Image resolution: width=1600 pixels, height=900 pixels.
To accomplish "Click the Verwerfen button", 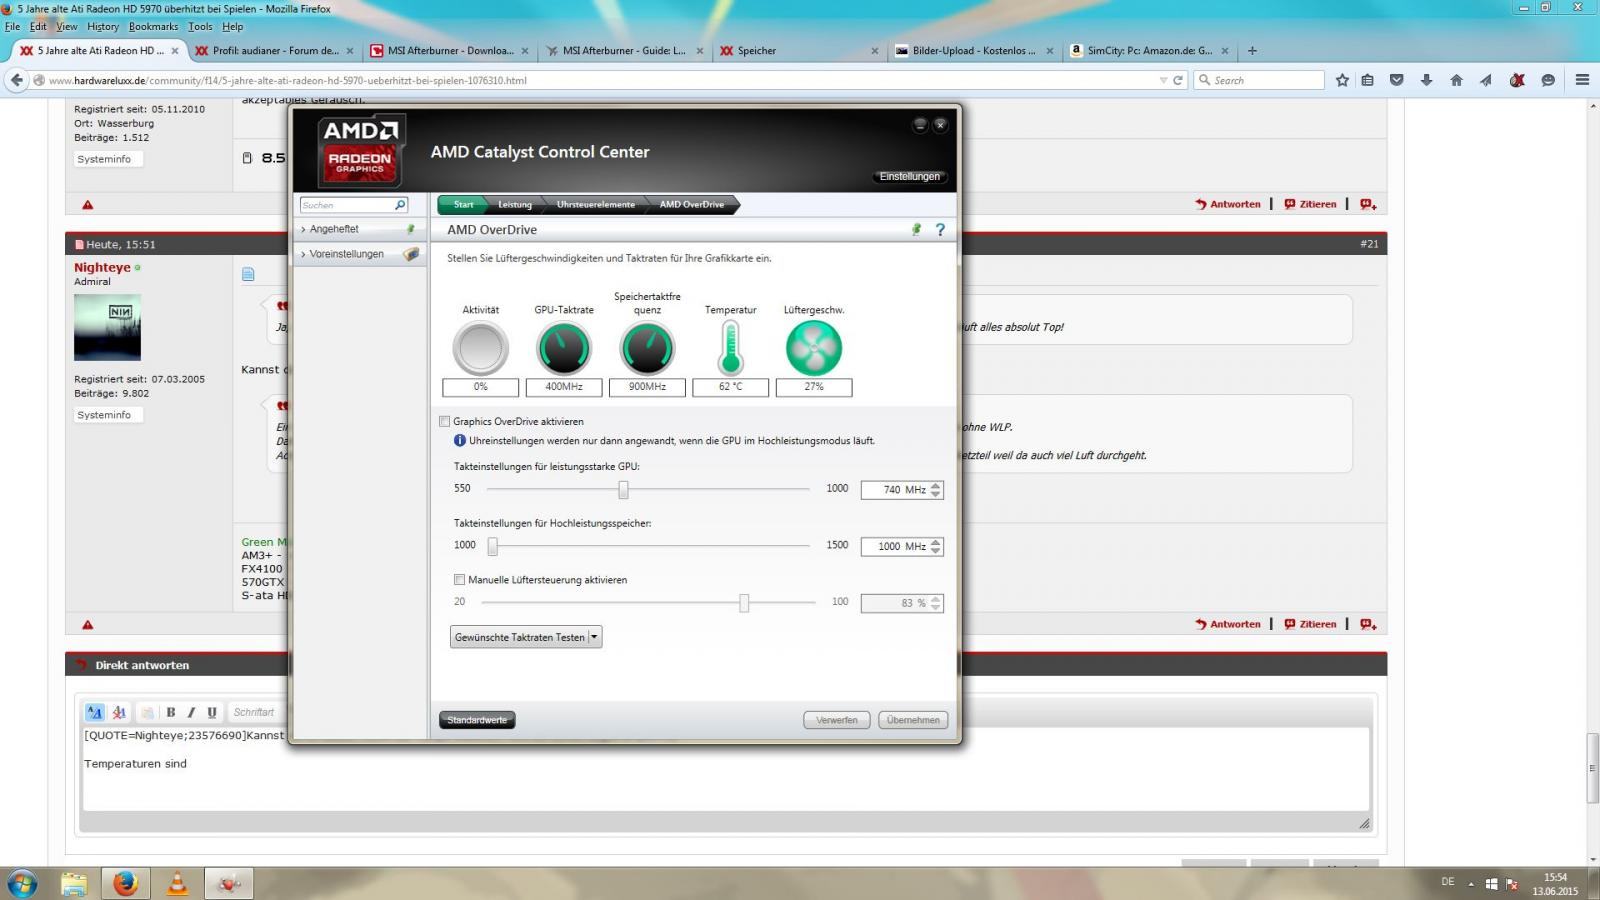I will coord(836,720).
